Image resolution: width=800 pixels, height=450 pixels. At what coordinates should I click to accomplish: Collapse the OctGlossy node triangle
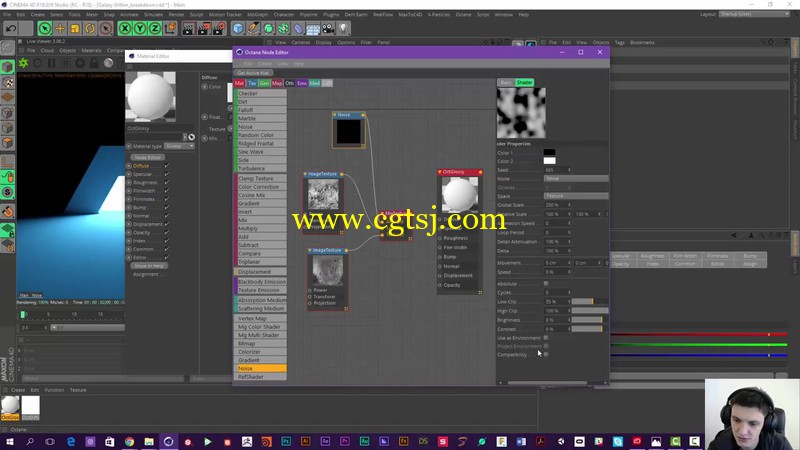(x=440, y=172)
